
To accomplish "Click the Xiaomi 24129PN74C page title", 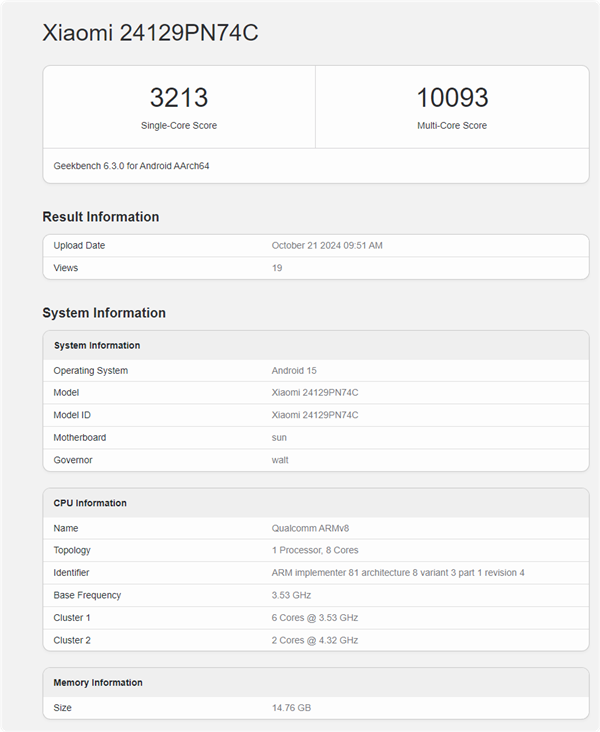I will coord(150,33).
